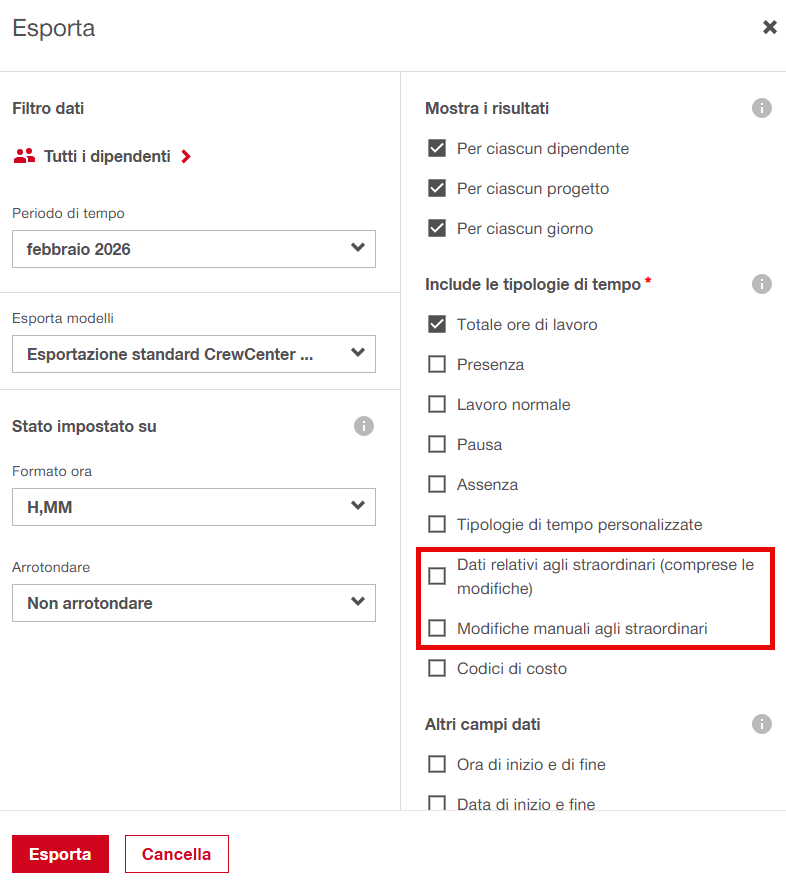Open the Arrotondare dropdown
This screenshot has width=786, height=880.
click(194, 603)
